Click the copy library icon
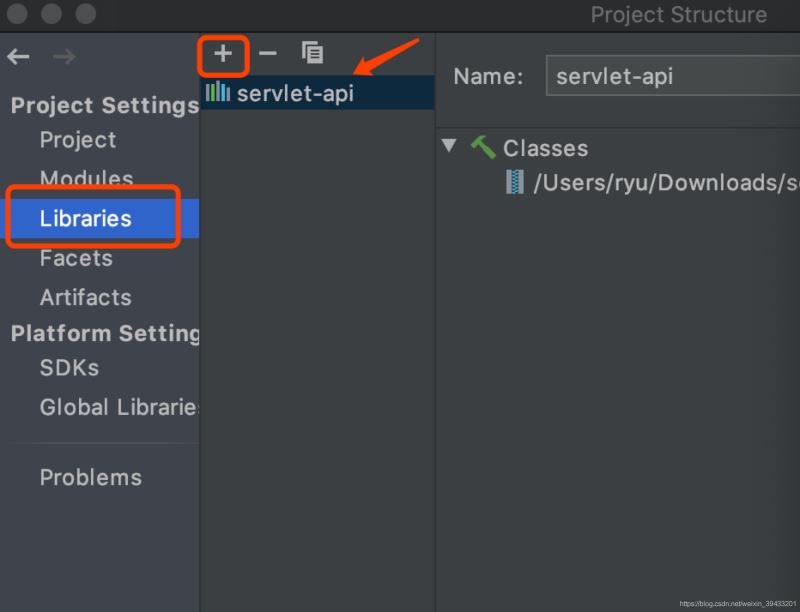This screenshot has height=612, width=800. (x=312, y=54)
